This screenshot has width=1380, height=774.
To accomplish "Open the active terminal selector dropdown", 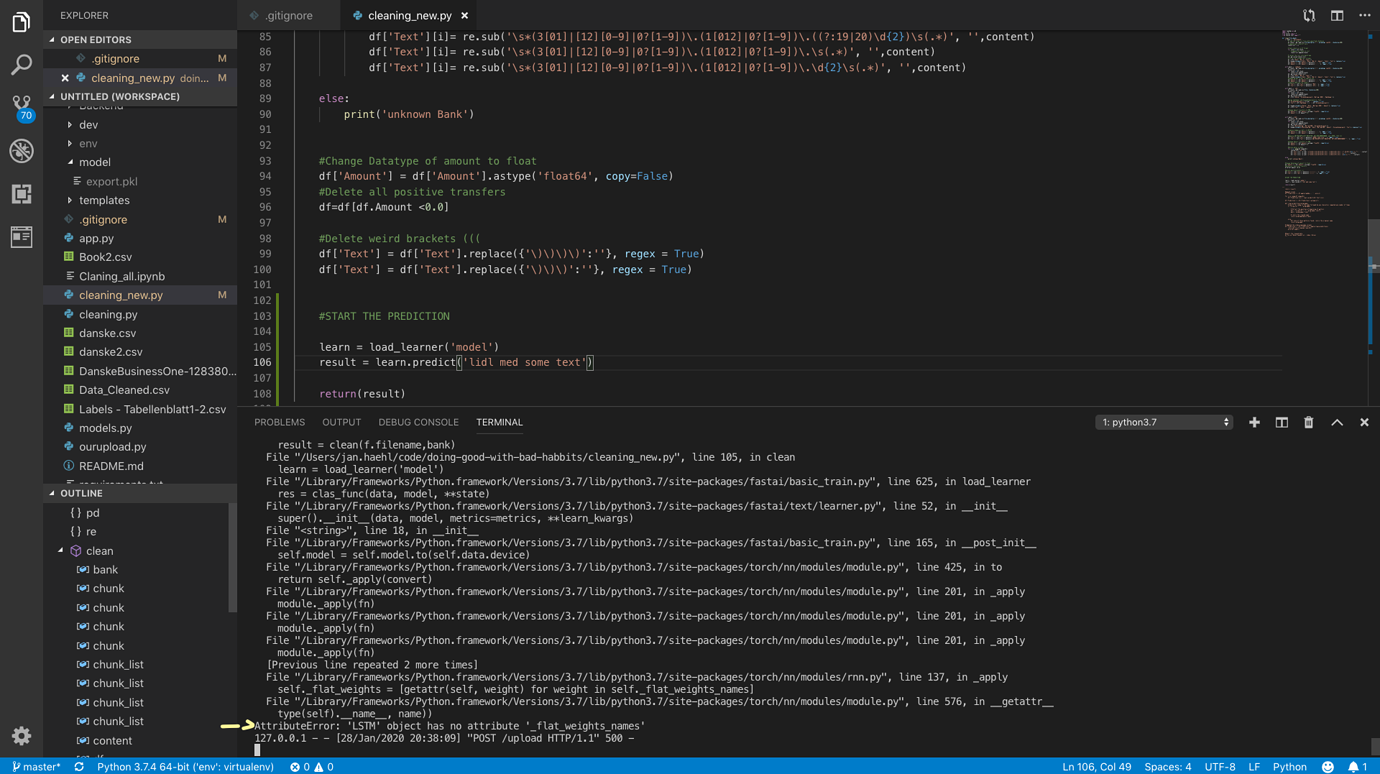I will (1163, 422).
